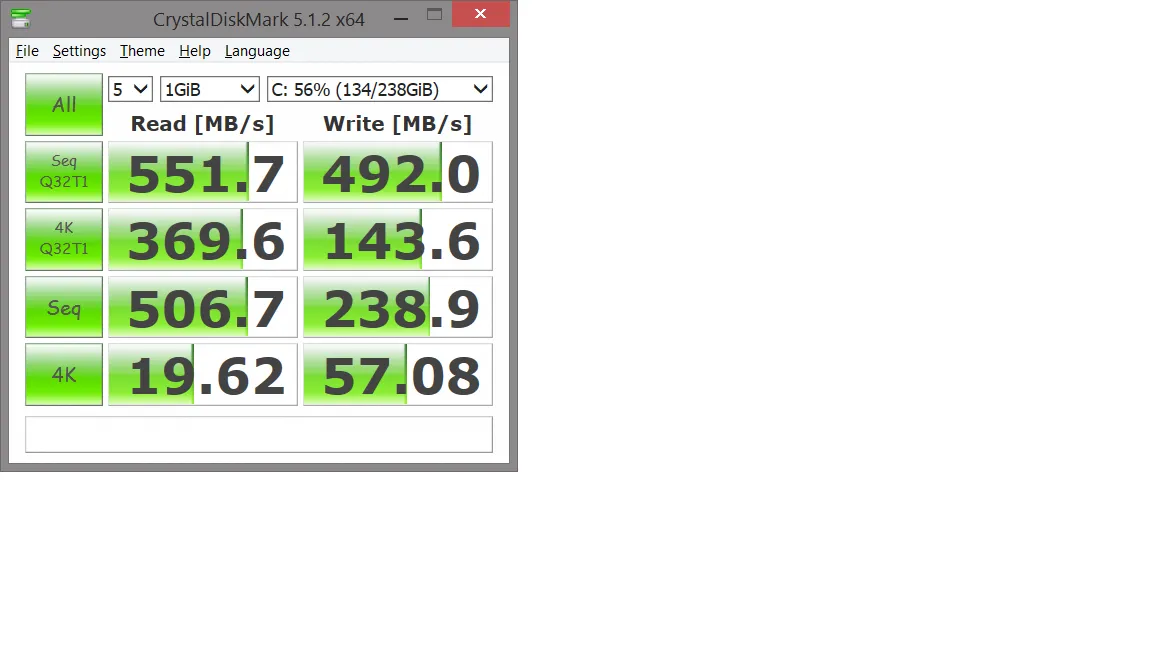Run the plain 4K benchmark
The height and width of the screenshot is (648, 1152).
(64, 375)
